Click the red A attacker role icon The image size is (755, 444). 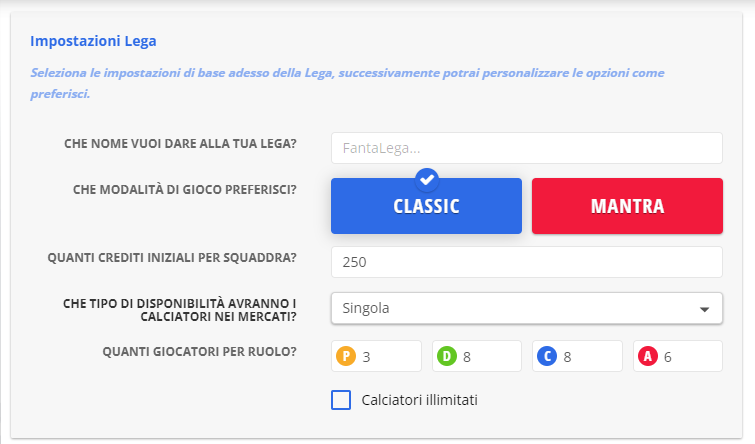pyautogui.click(x=649, y=356)
